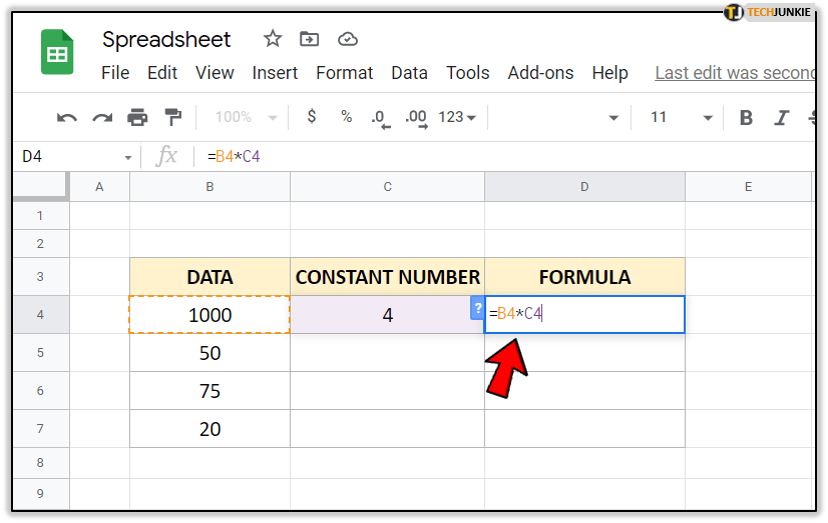Viewport: 828px width, 523px height.
Task: Expand the 123 number format dropdown
Action: 457,117
